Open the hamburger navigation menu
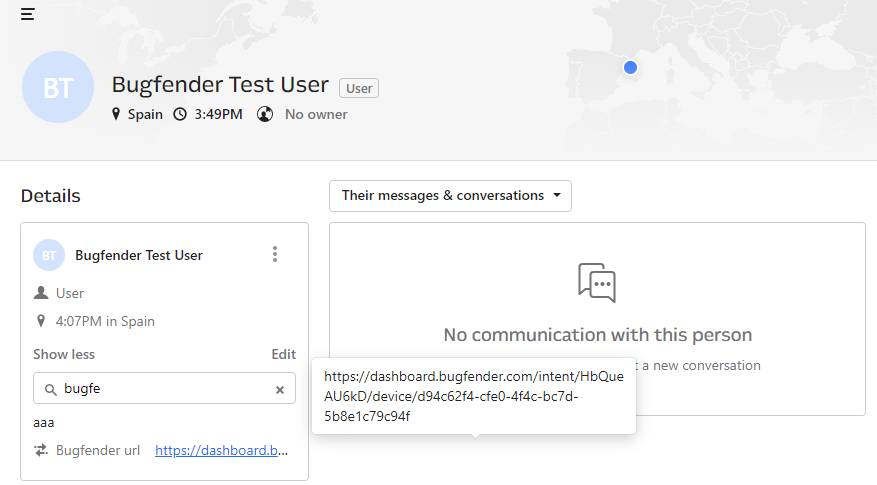The image size is (877, 485). 28,14
